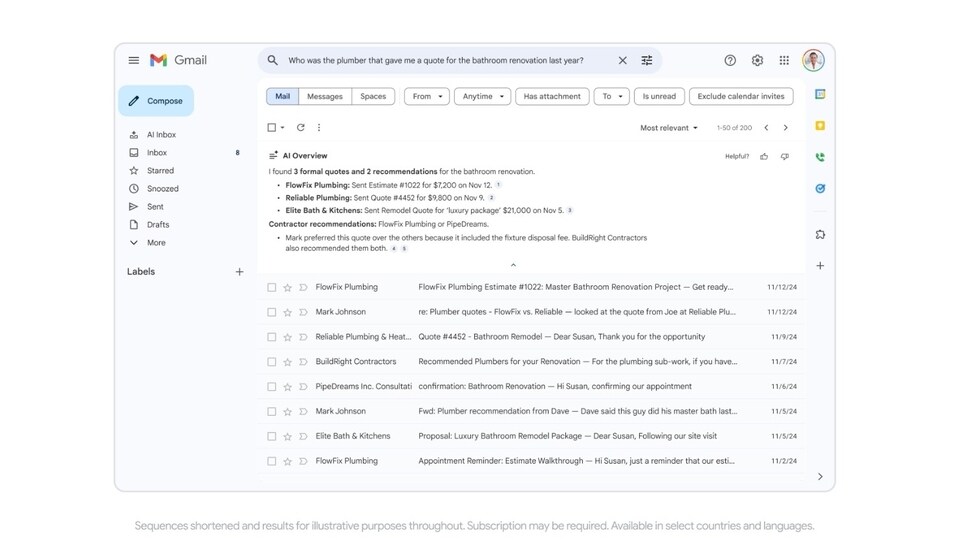Viewport: 960px width, 540px height.
Task: Open toolbar more options dots
Action: (x=319, y=127)
